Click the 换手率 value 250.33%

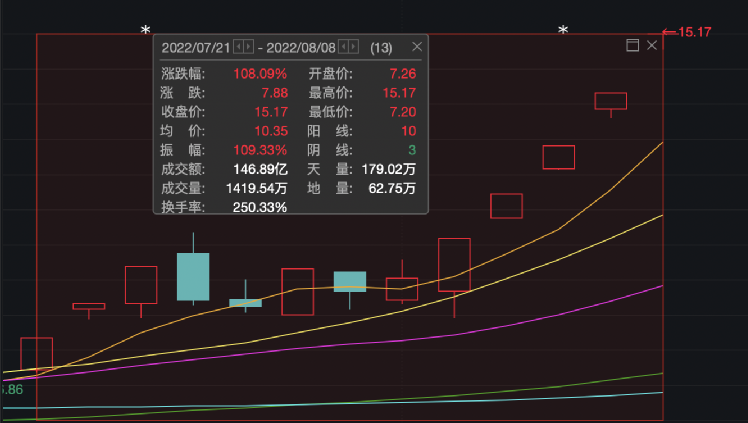point(260,207)
